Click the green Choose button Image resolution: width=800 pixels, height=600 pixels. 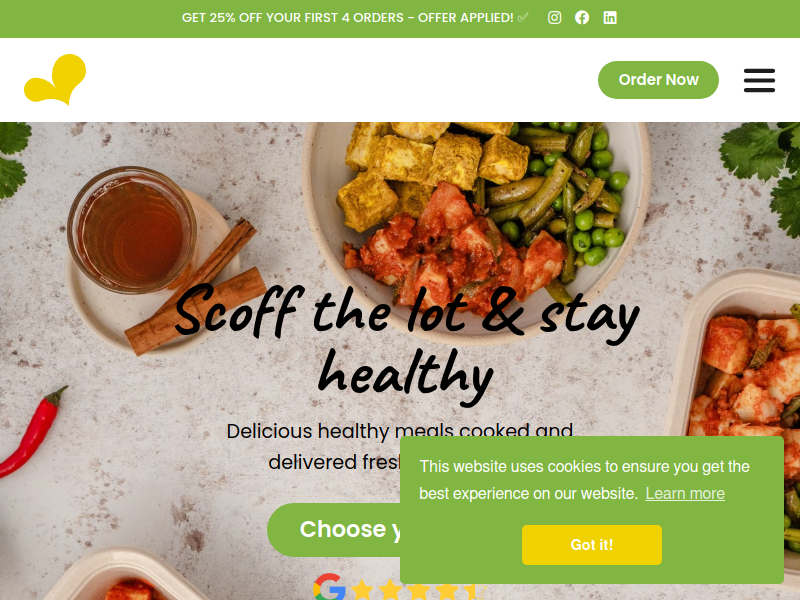(x=334, y=530)
